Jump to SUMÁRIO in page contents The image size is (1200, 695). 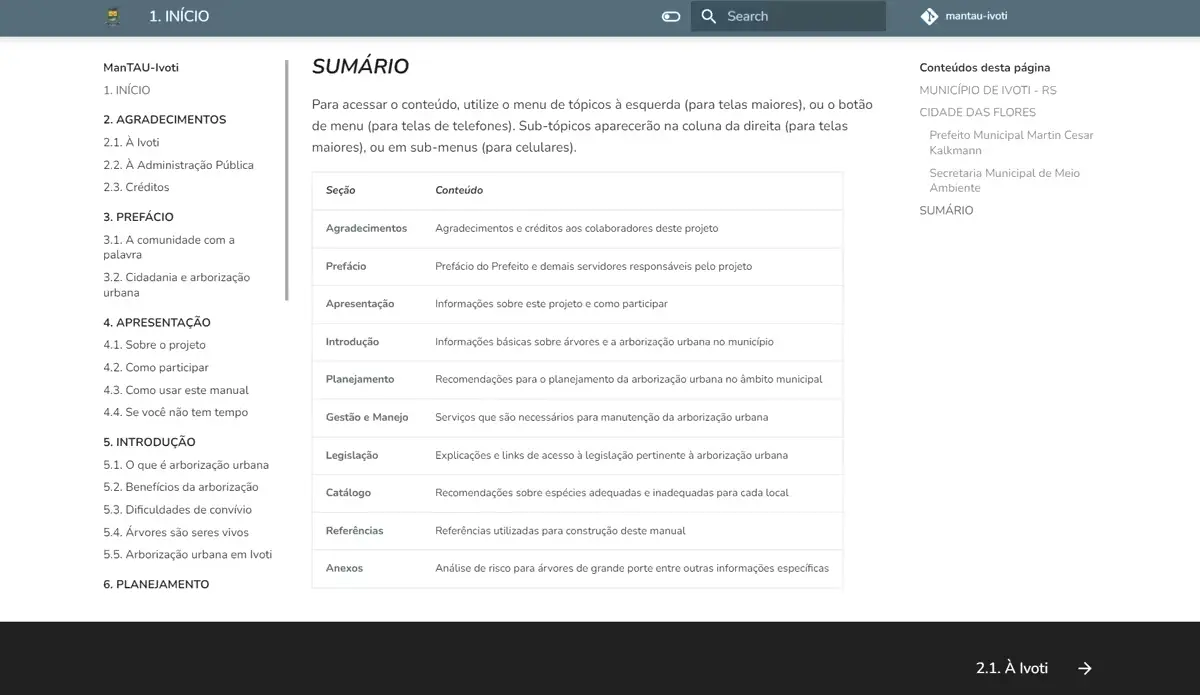(946, 210)
